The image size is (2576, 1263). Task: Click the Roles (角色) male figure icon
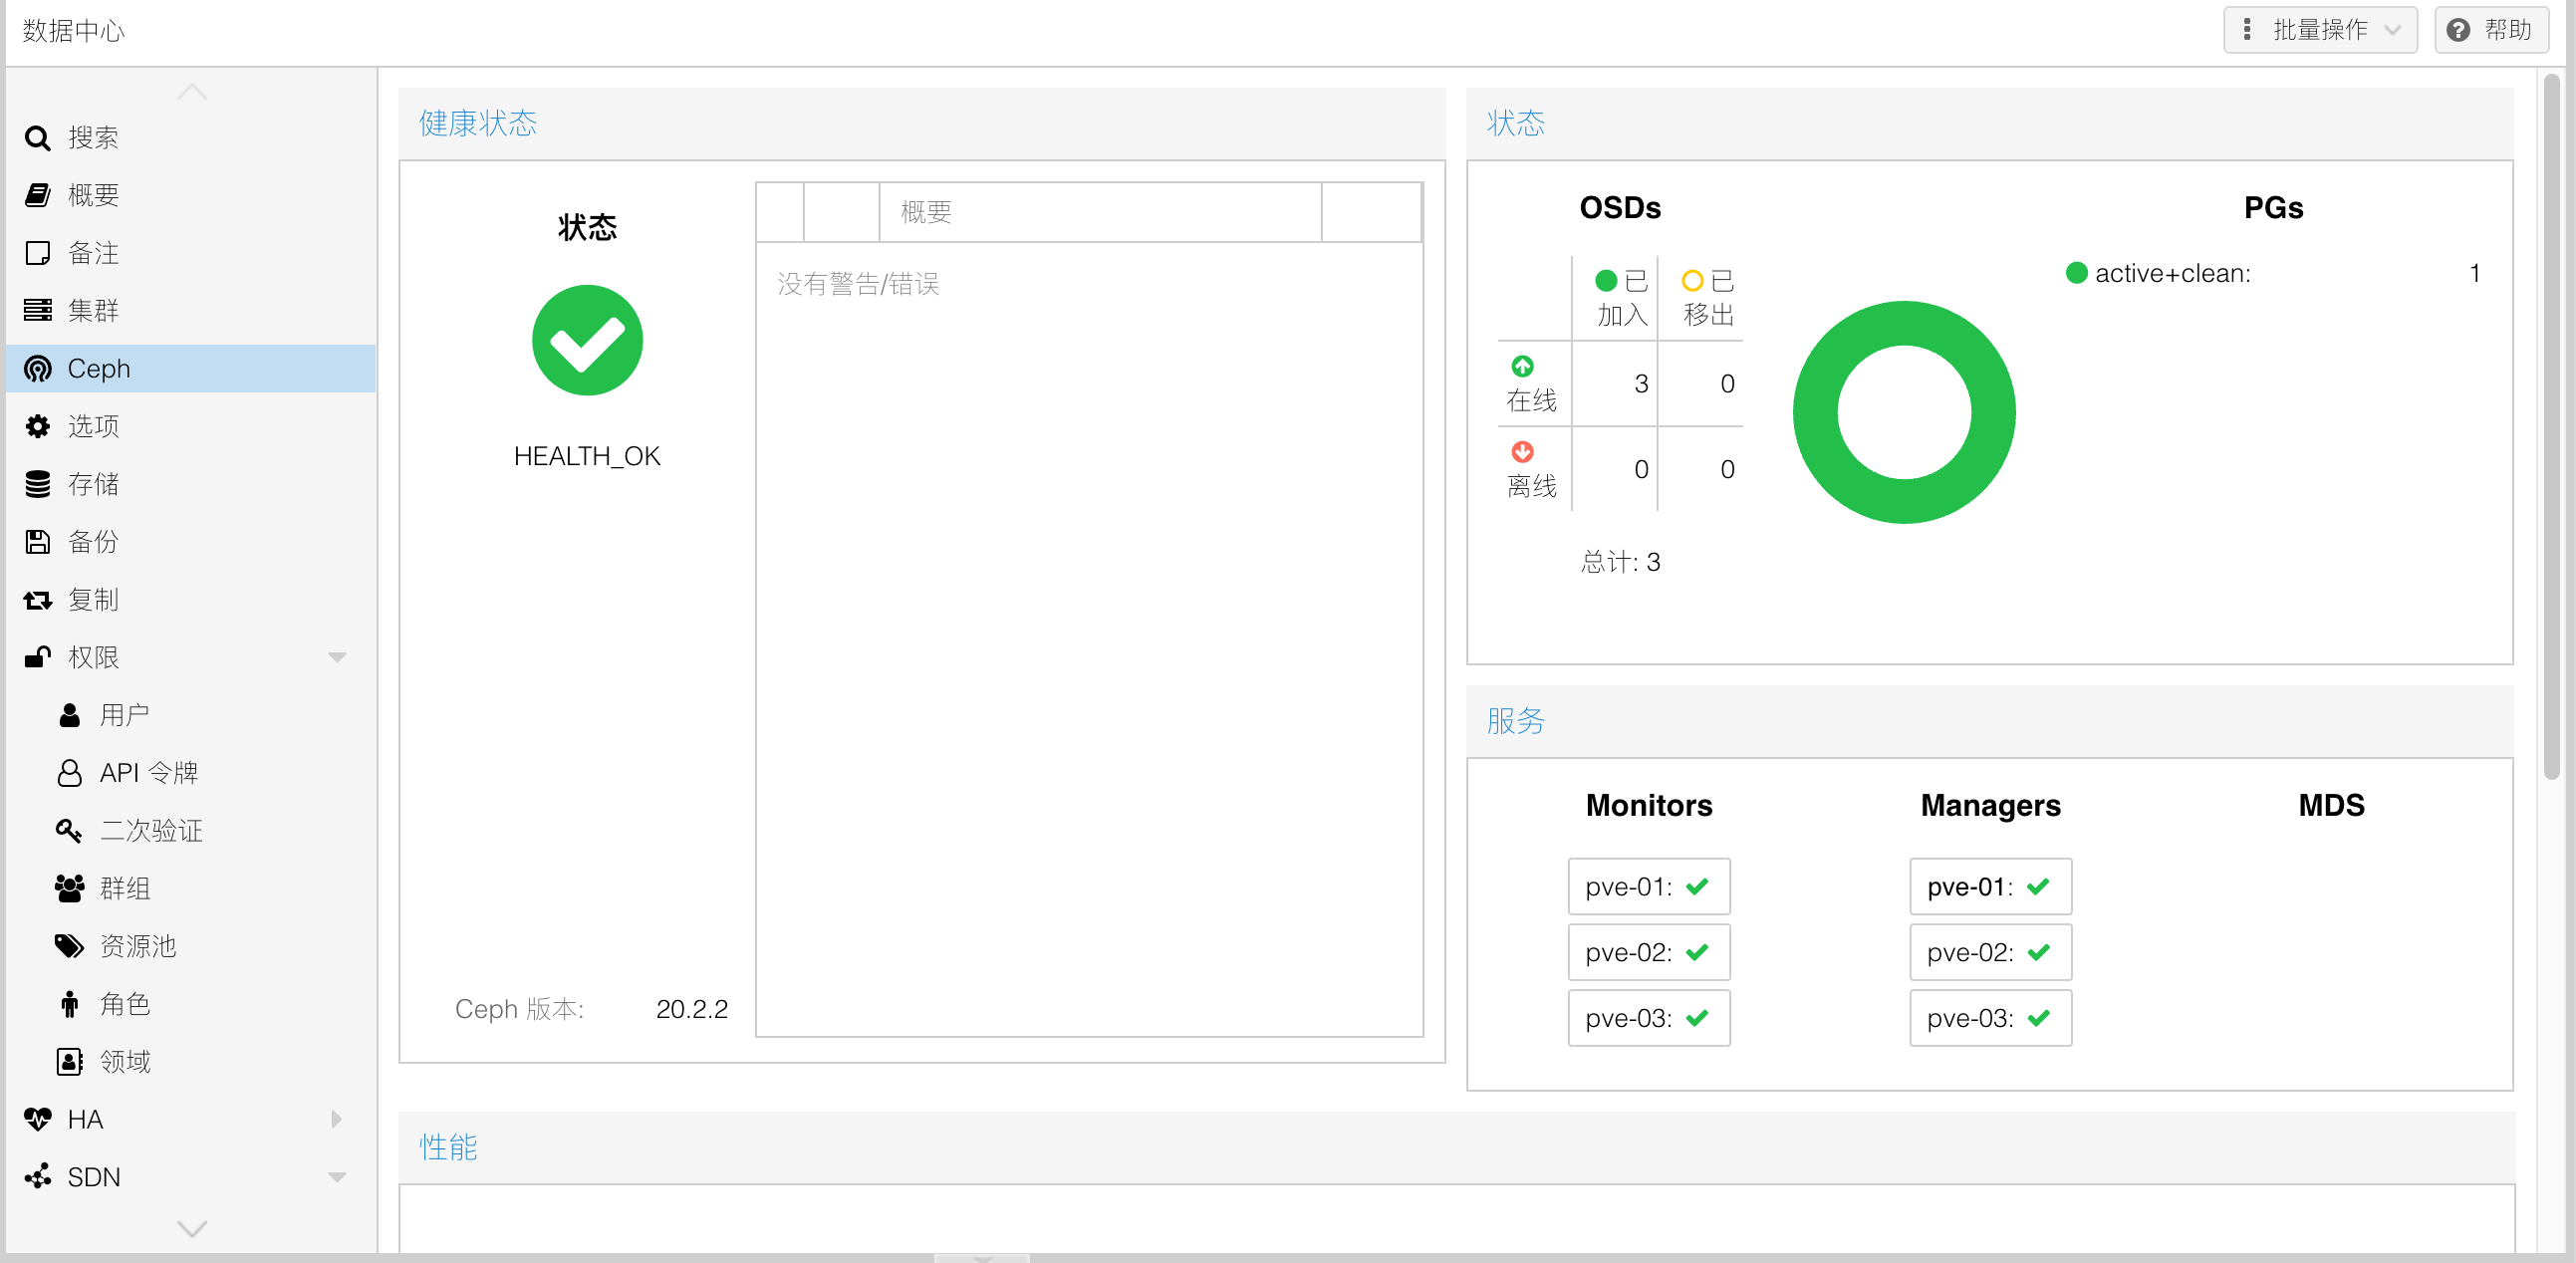[69, 1004]
